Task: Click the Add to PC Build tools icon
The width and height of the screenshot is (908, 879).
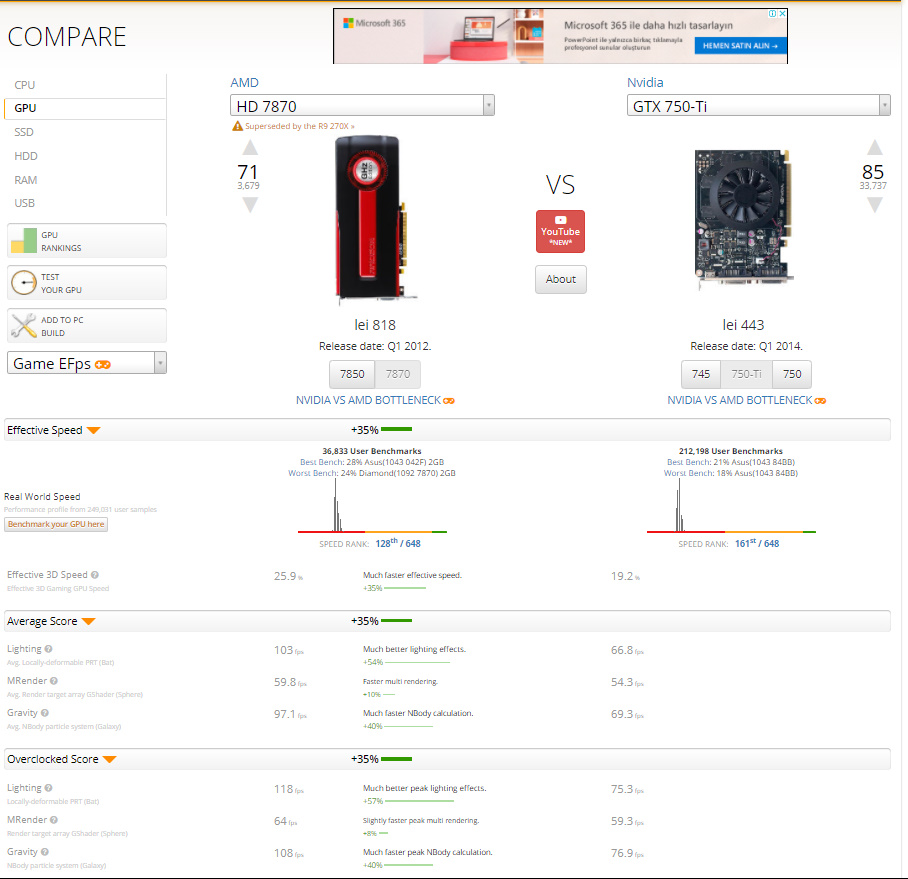Action: [24, 326]
